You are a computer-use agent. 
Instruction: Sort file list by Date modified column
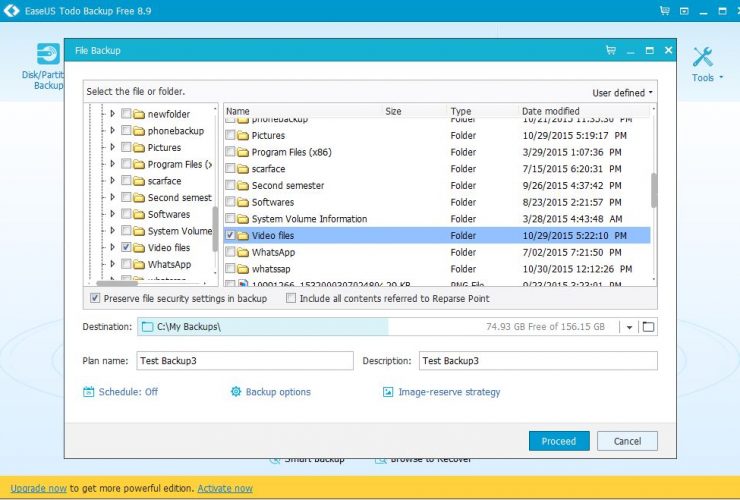pyautogui.click(x=550, y=111)
